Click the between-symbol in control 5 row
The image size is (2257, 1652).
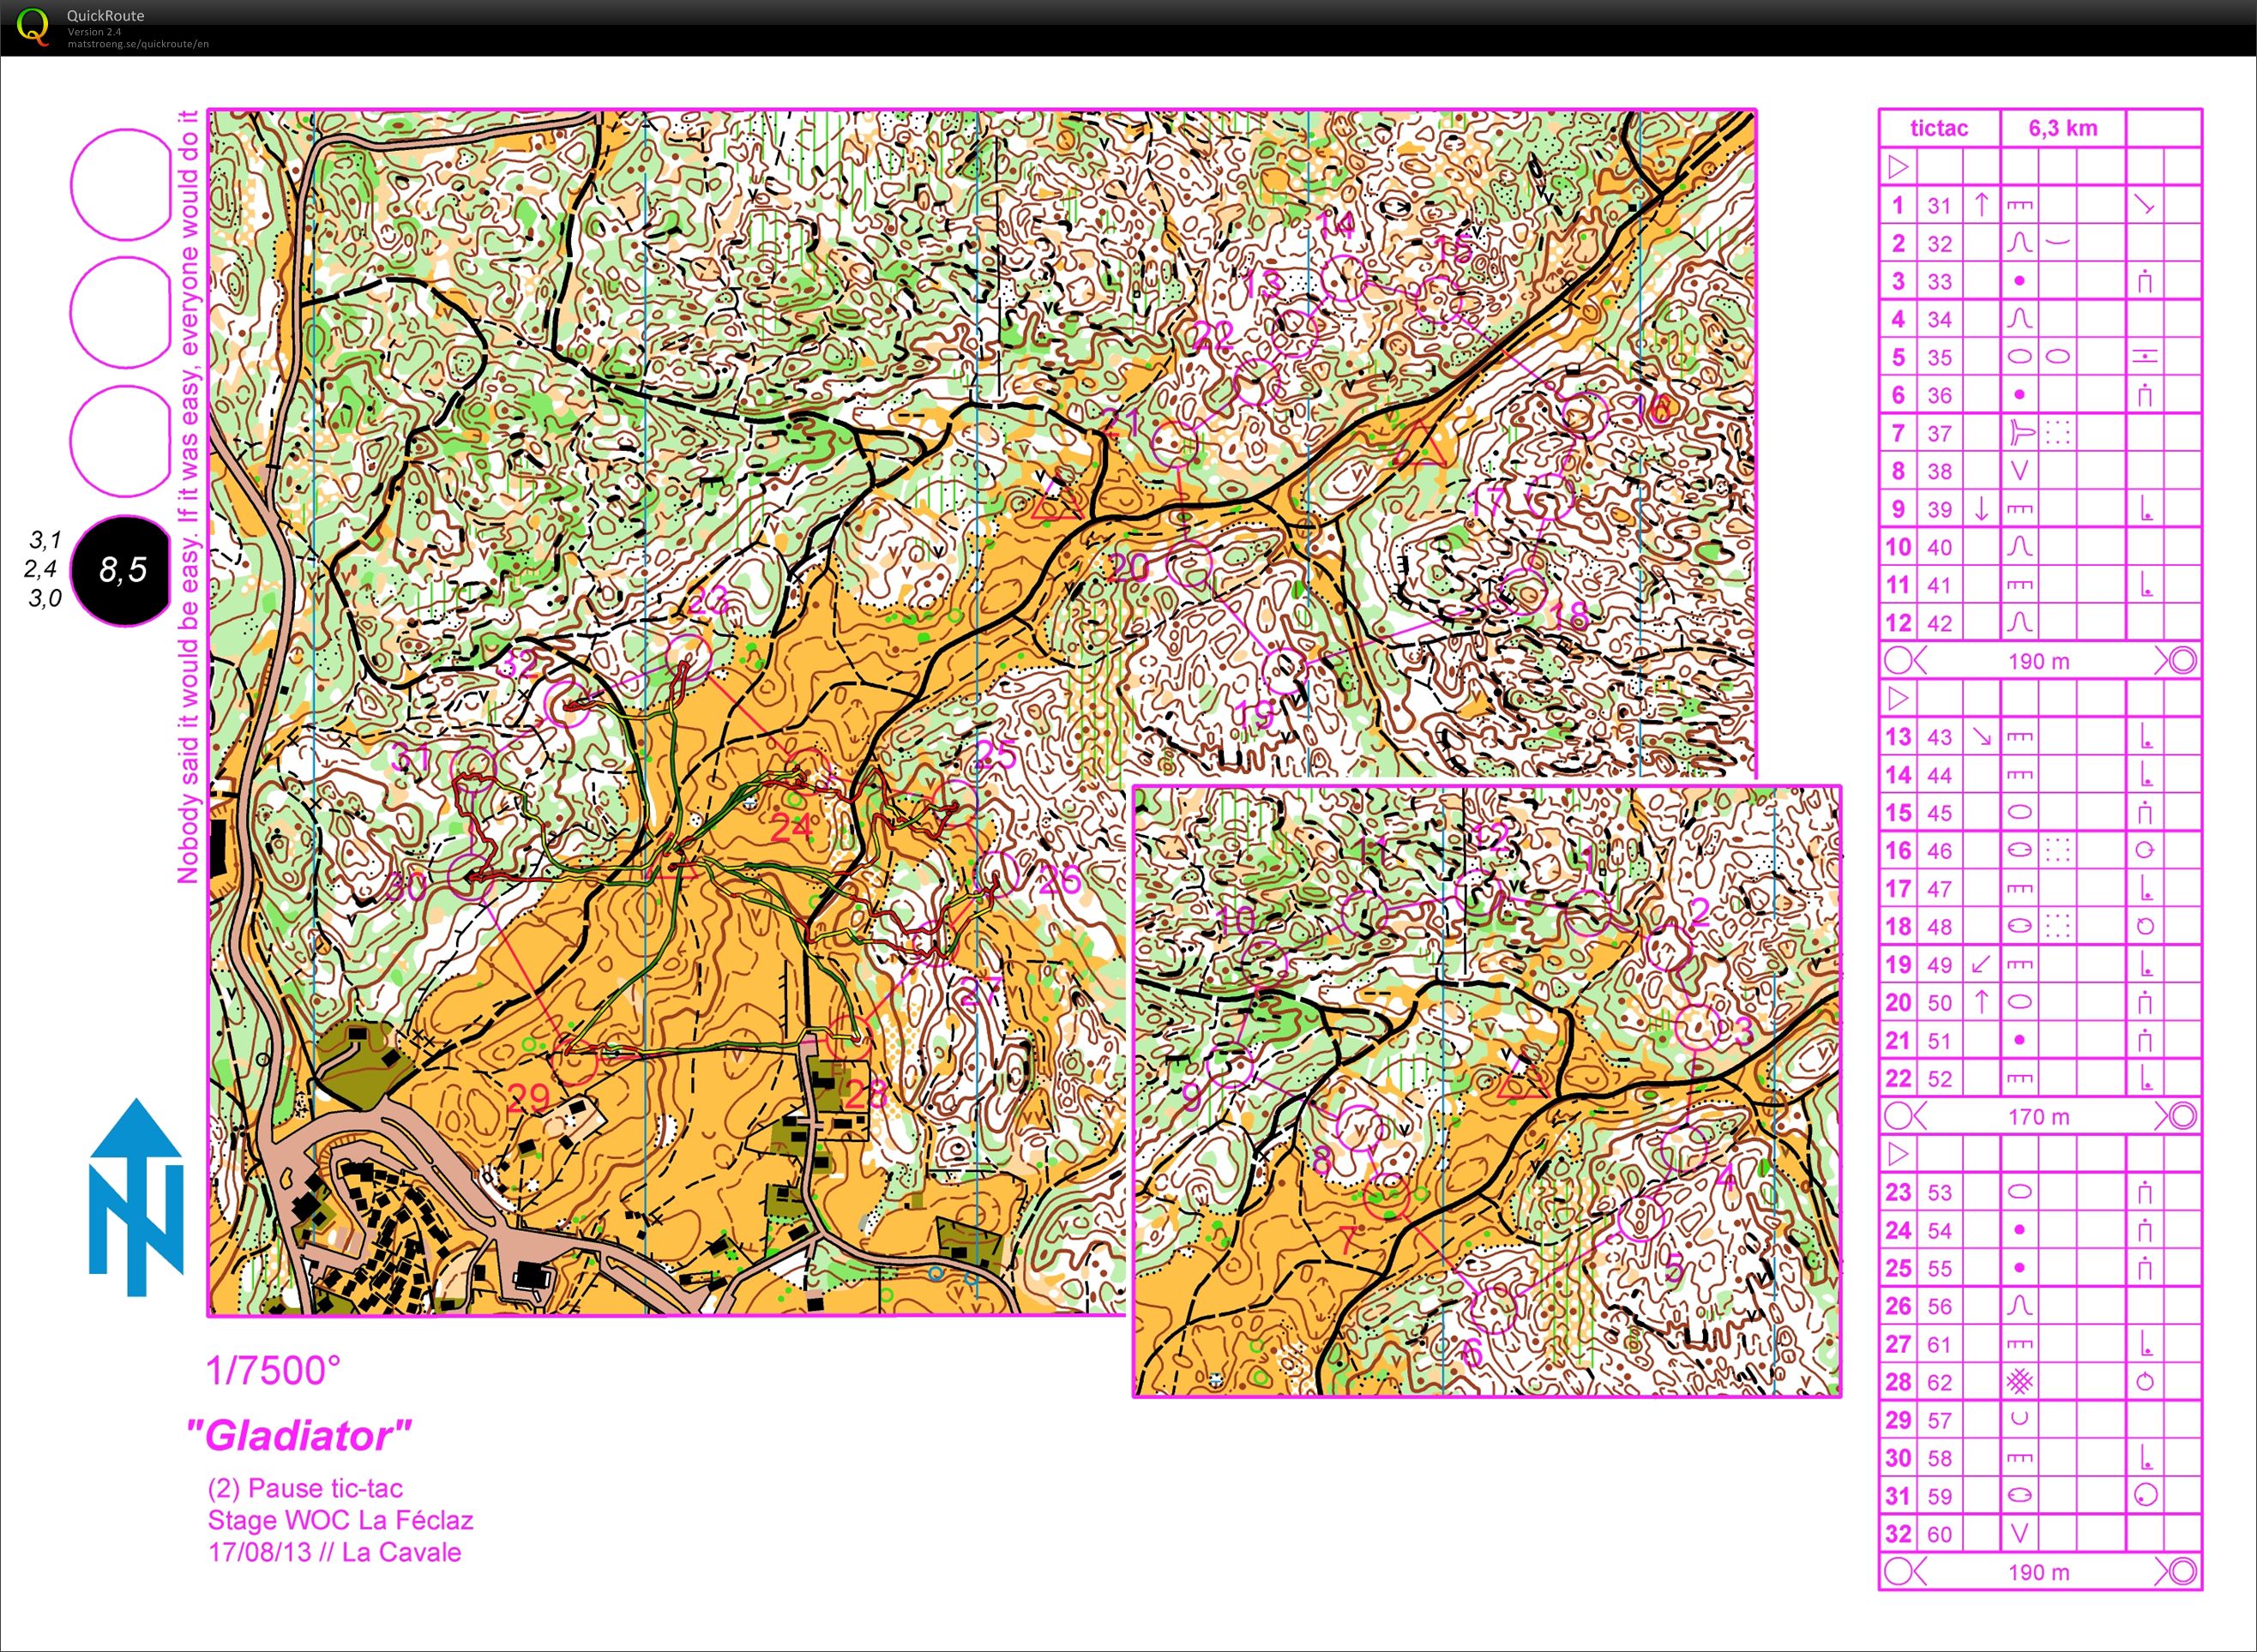2145,357
